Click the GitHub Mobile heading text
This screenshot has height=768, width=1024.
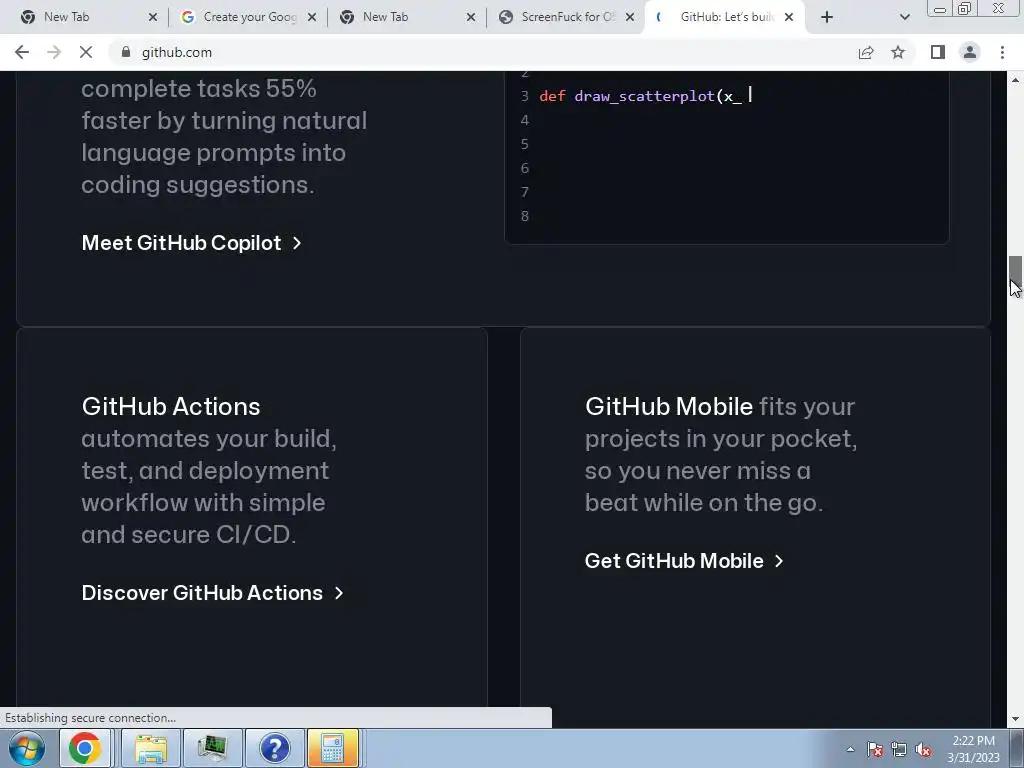pos(669,406)
